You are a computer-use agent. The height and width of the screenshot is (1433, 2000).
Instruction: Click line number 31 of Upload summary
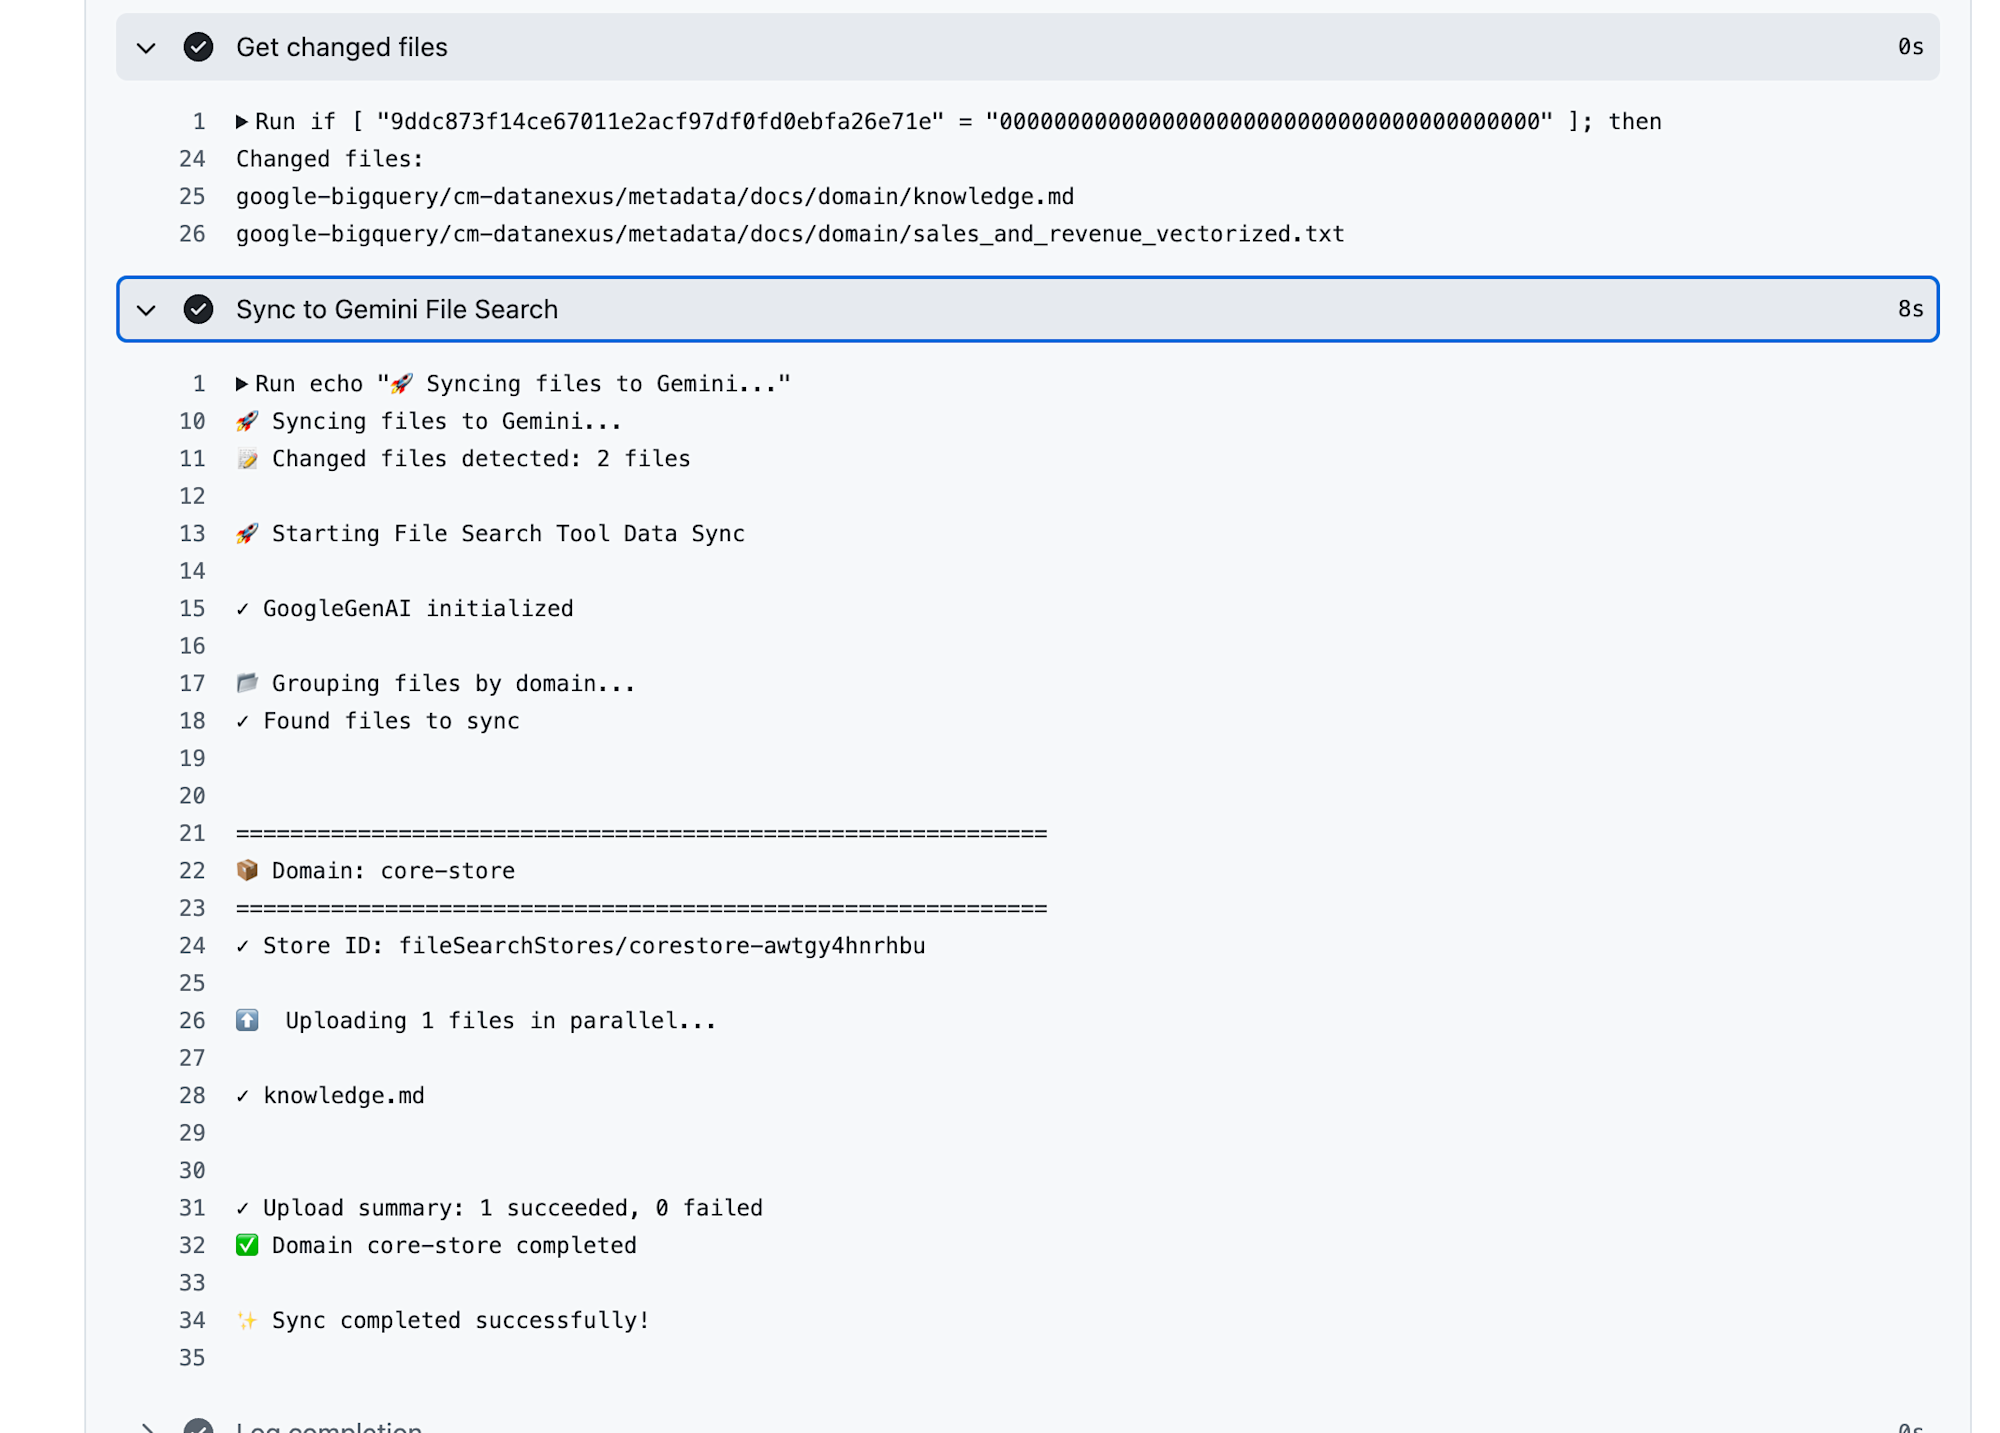pyautogui.click(x=192, y=1208)
